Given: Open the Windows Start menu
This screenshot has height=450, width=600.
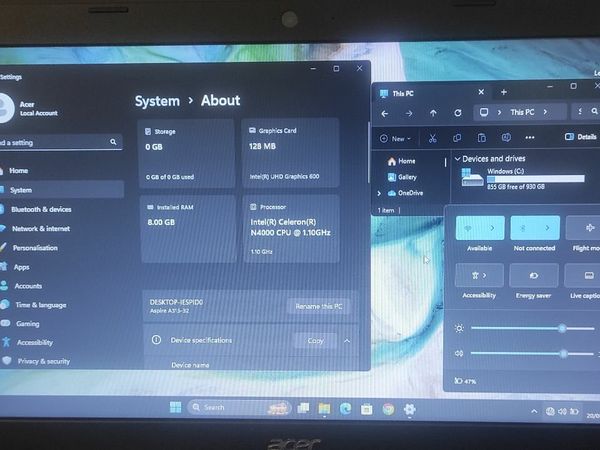Looking at the screenshot, I should point(176,408).
